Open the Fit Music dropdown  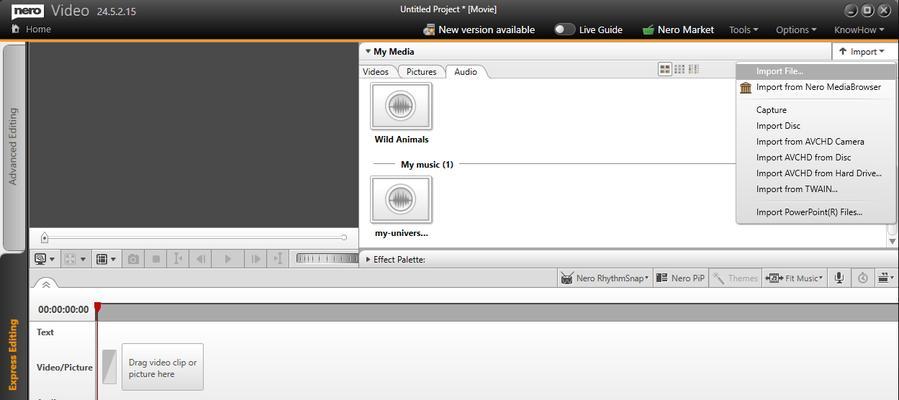(x=794, y=278)
